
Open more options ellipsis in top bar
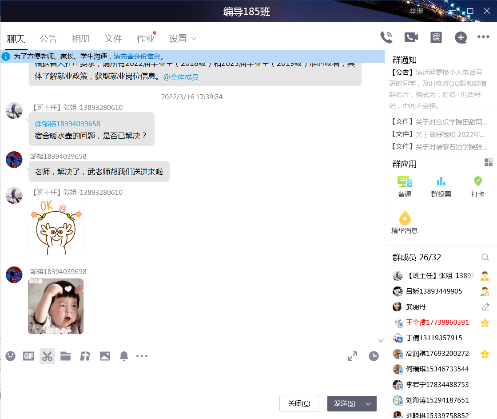coord(483,37)
